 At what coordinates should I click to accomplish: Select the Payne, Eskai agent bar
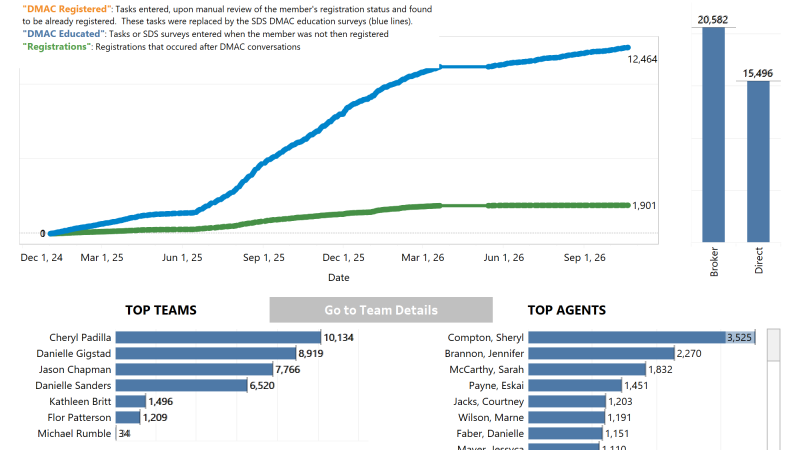pyautogui.click(x=575, y=385)
